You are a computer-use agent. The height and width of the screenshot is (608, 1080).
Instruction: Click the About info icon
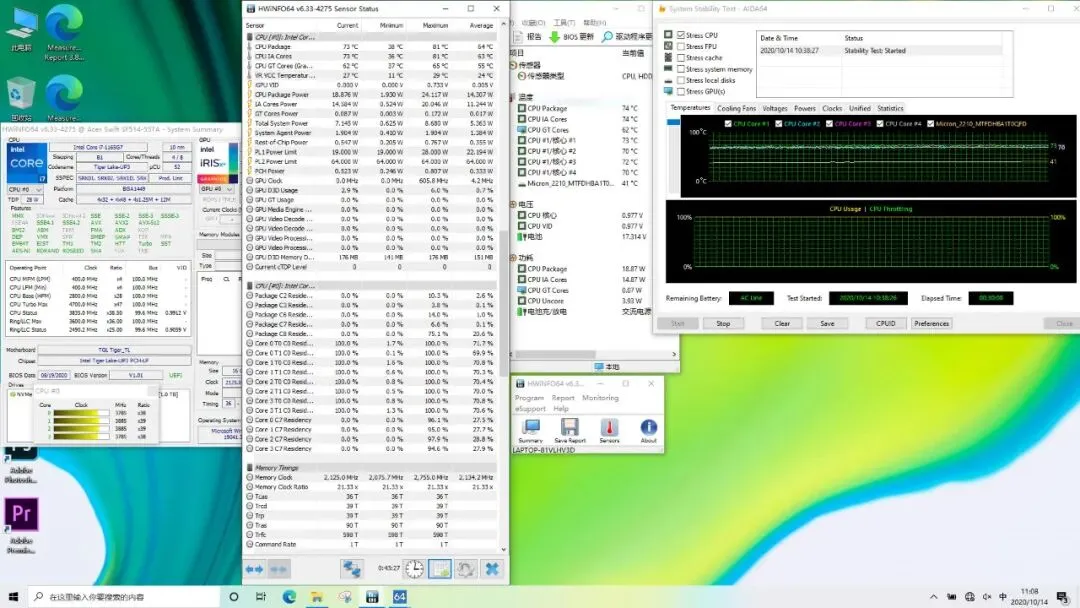[x=649, y=428]
